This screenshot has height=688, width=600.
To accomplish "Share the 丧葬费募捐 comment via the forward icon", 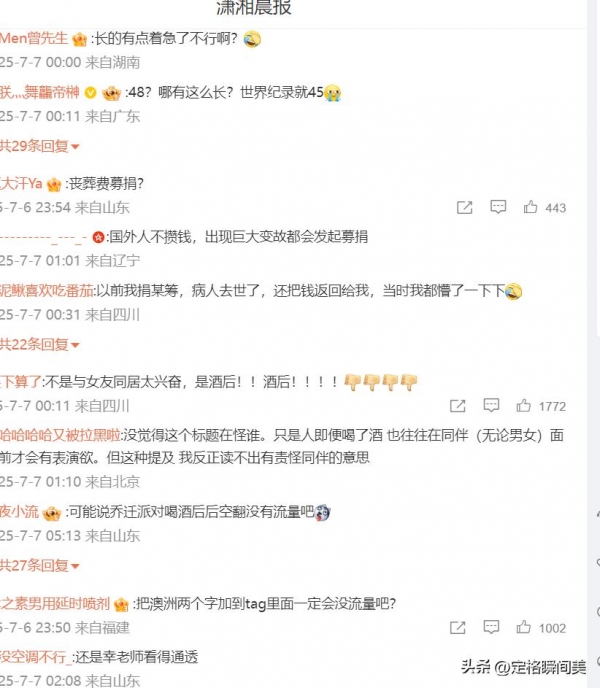I will pos(464,207).
